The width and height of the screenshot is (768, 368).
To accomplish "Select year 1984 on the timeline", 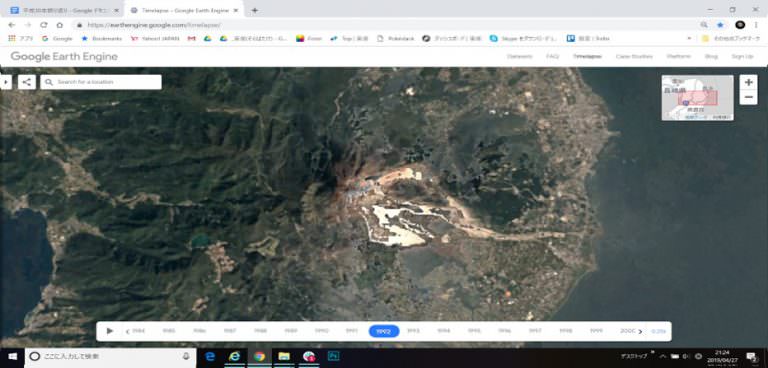I will [139, 331].
